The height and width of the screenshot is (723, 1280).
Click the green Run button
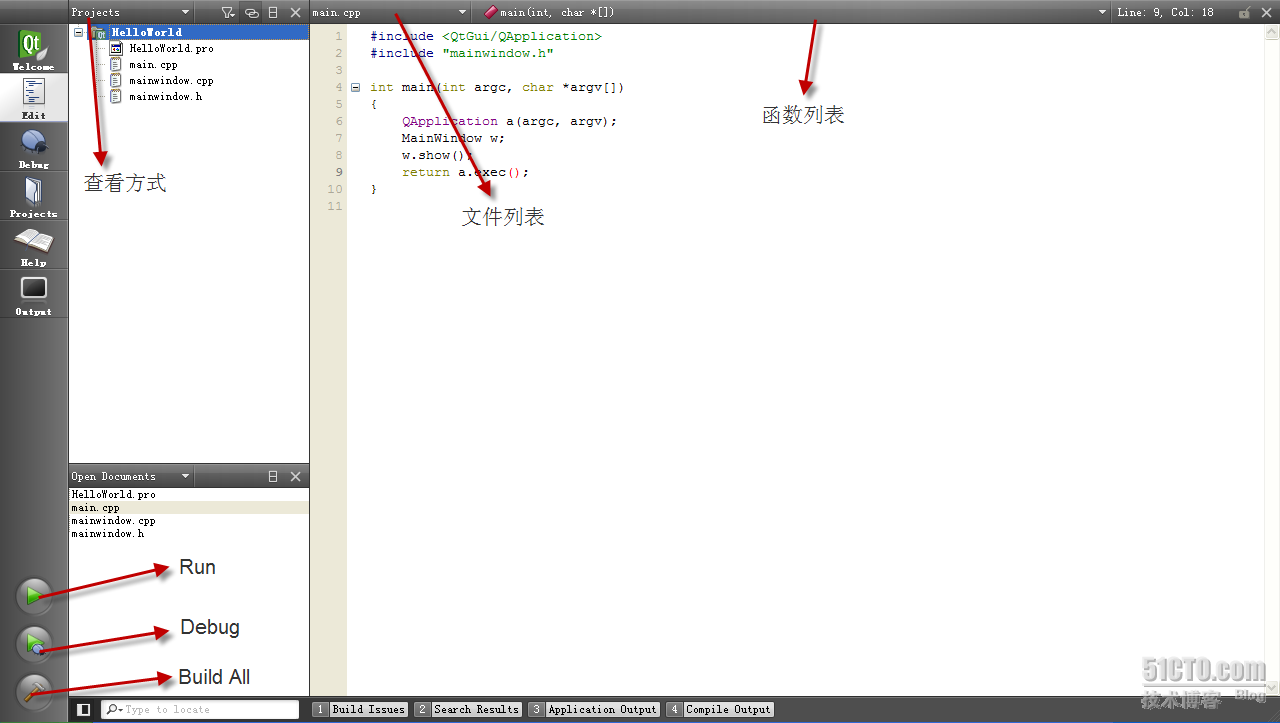34,597
